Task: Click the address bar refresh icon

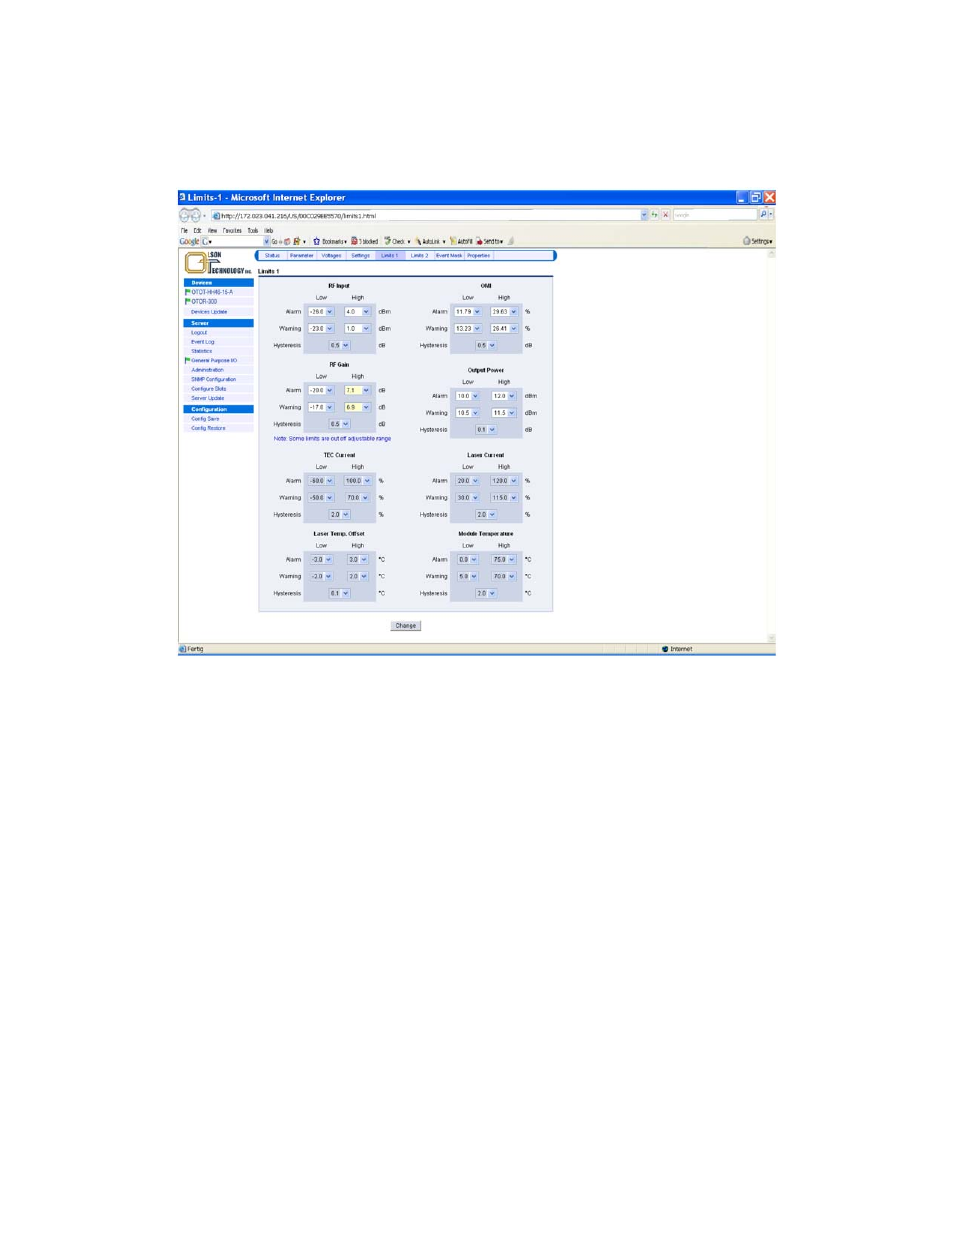Action: click(655, 215)
